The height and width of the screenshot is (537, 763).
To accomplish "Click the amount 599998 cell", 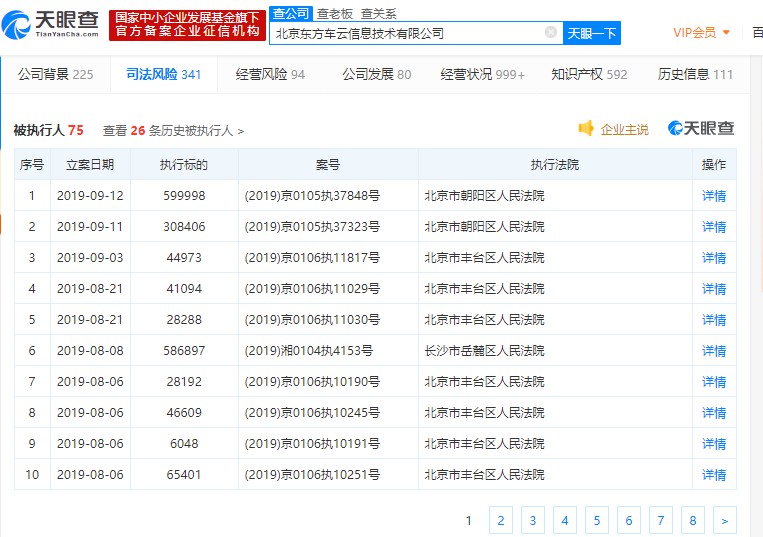I will point(184,196).
